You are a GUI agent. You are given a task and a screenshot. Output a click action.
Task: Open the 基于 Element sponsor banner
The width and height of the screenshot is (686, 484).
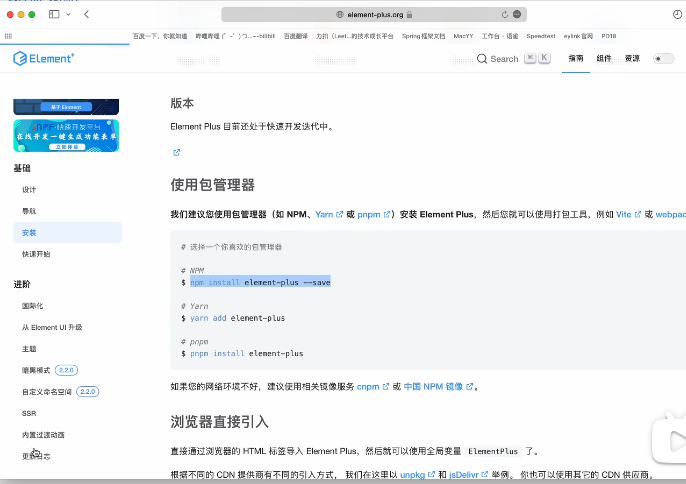[66, 107]
